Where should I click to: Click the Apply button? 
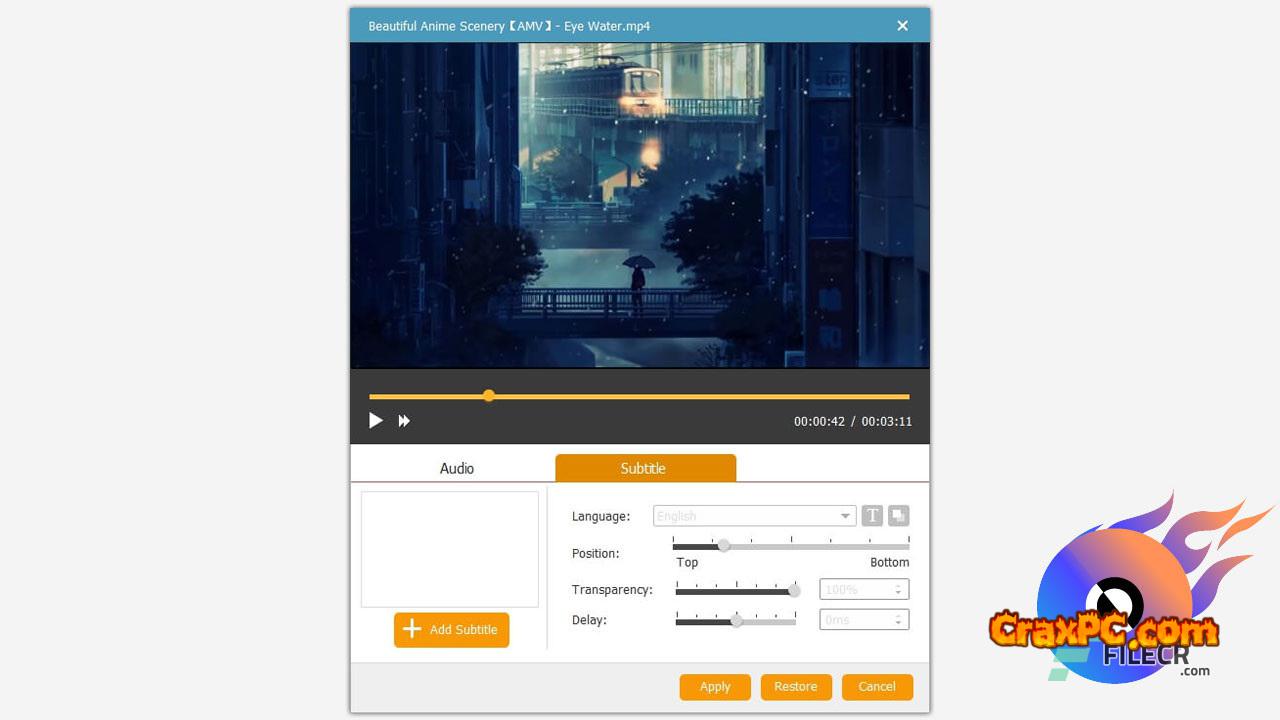(x=715, y=687)
